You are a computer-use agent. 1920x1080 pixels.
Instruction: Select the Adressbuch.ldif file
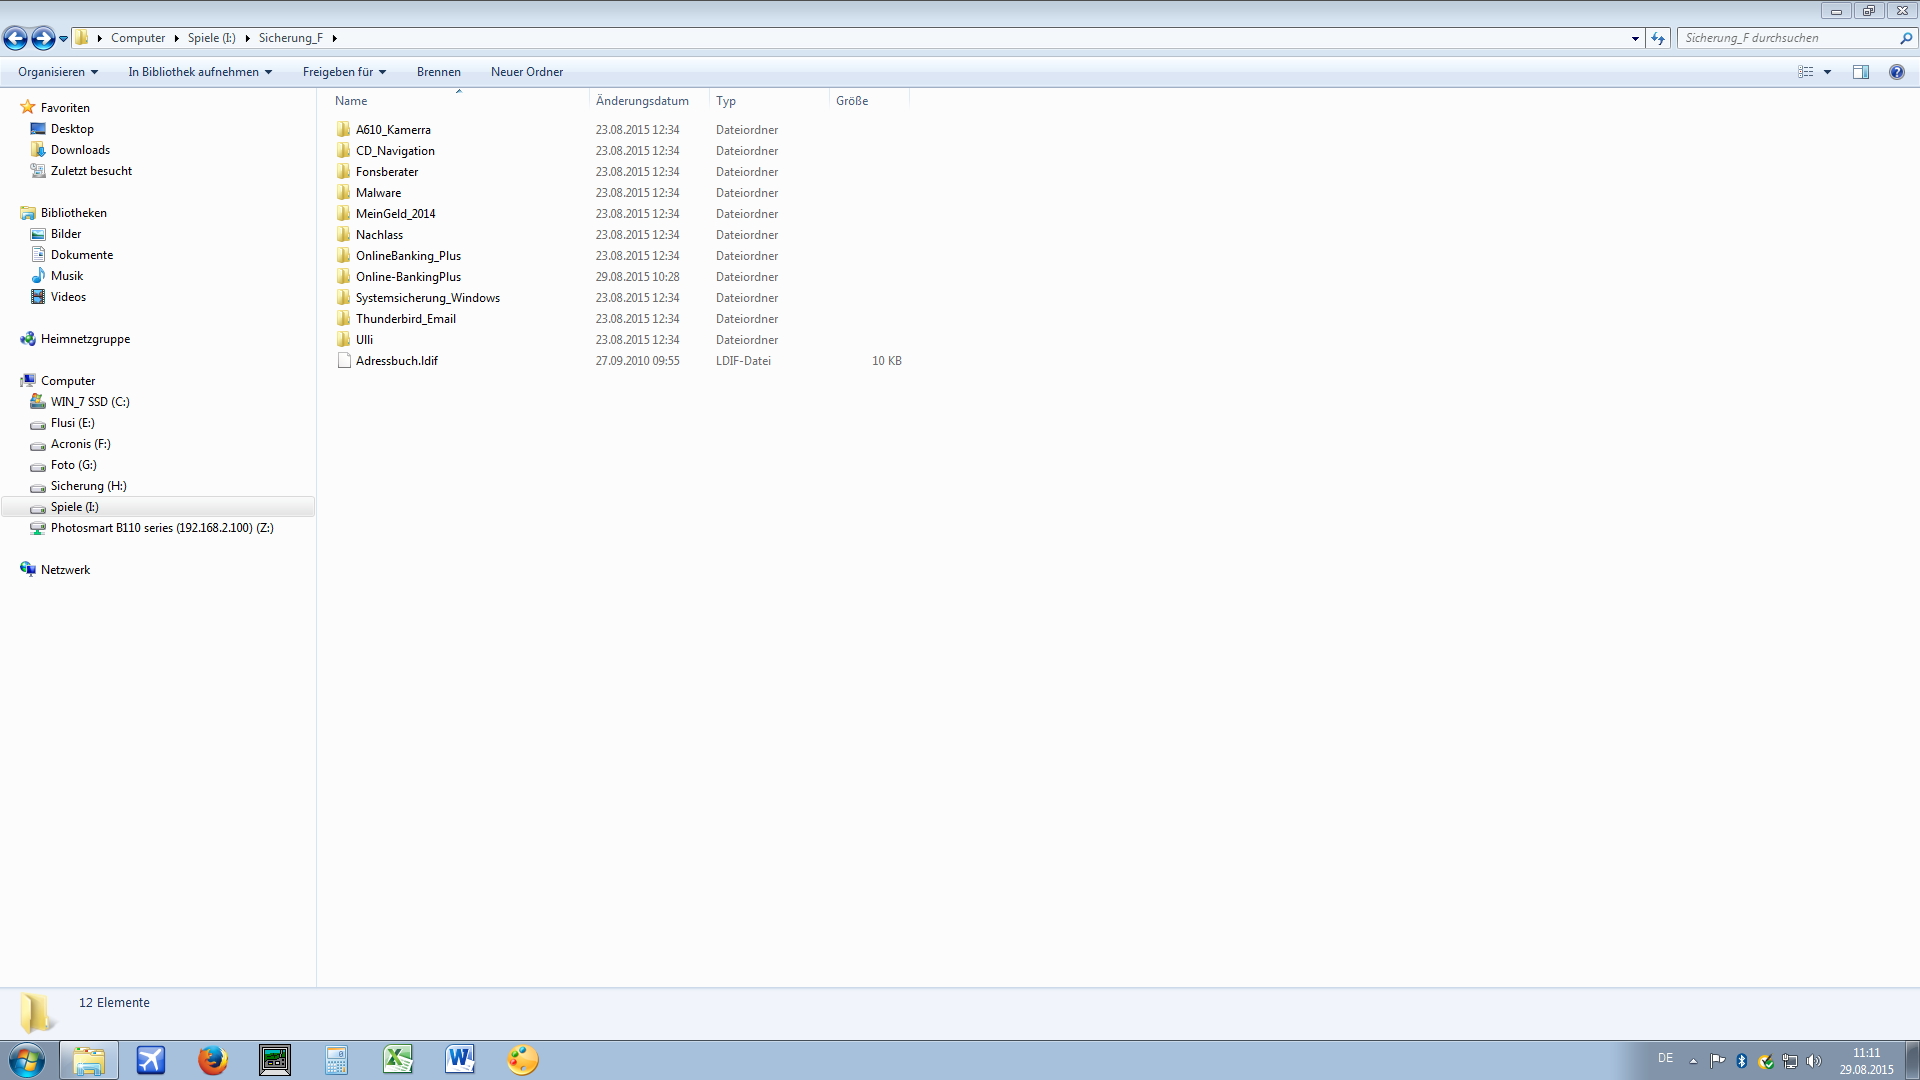tap(397, 361)
